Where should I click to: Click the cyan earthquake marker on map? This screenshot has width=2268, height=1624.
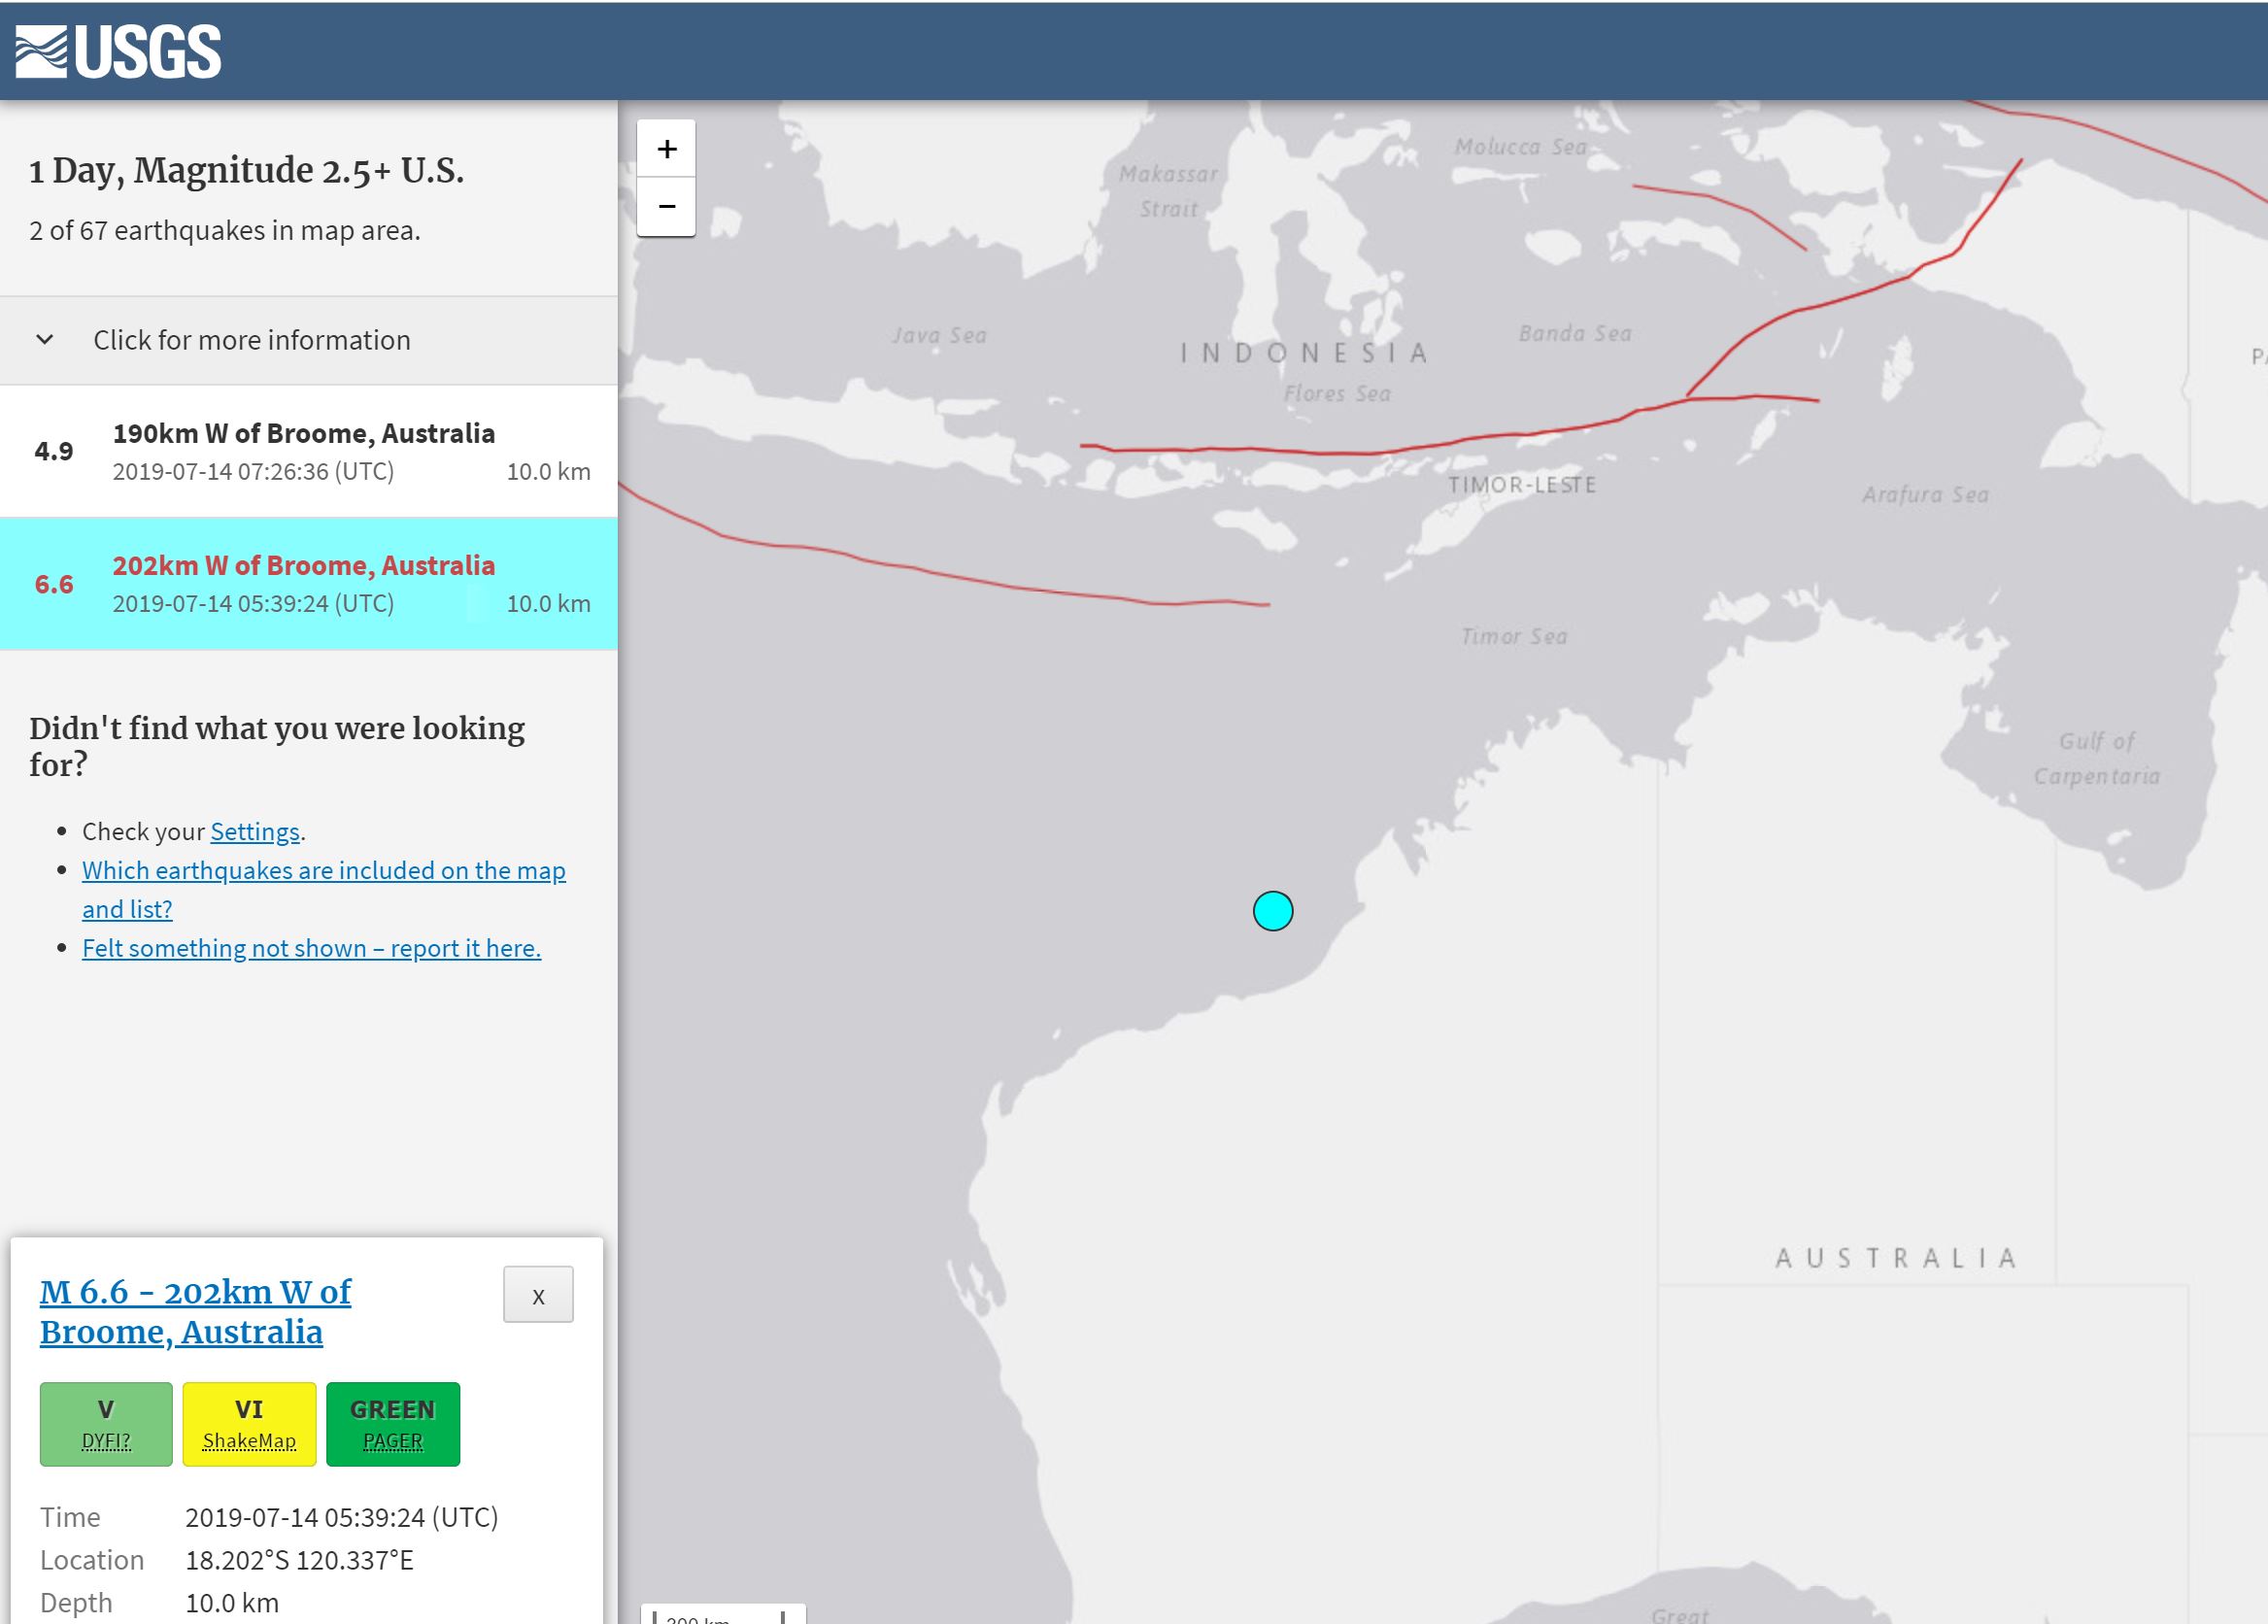[x=1272, y=911]
